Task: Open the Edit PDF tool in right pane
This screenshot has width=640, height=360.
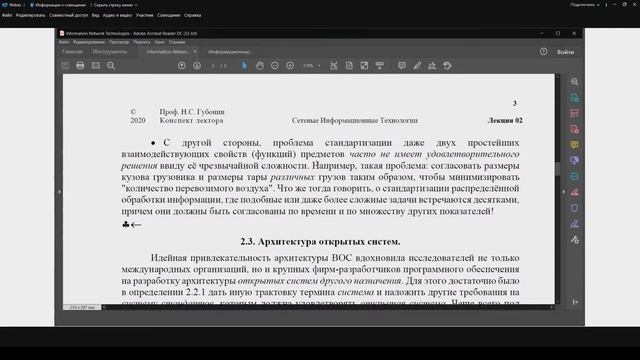Action: pos(574,113)
